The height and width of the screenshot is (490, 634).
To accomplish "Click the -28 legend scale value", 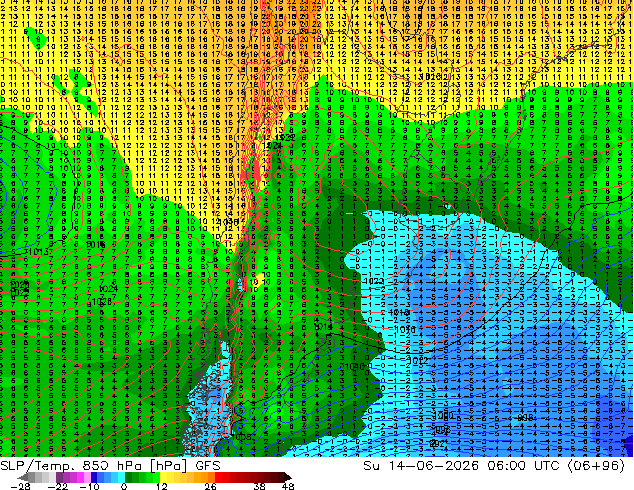I will tap(19, 486).
